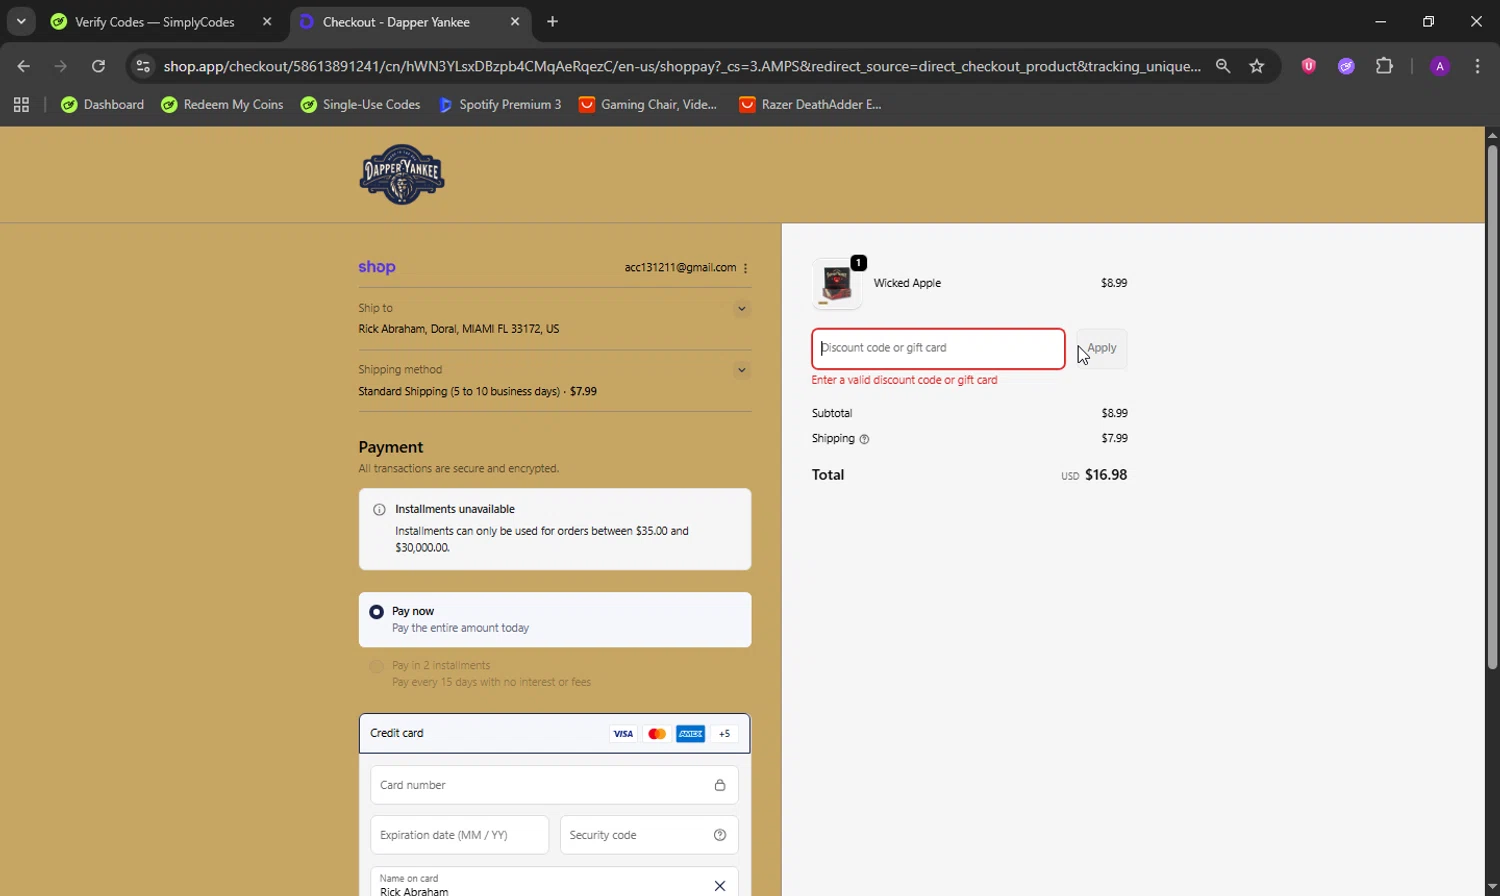Open the tab search dropdown arrow

(x=21, y=21)
